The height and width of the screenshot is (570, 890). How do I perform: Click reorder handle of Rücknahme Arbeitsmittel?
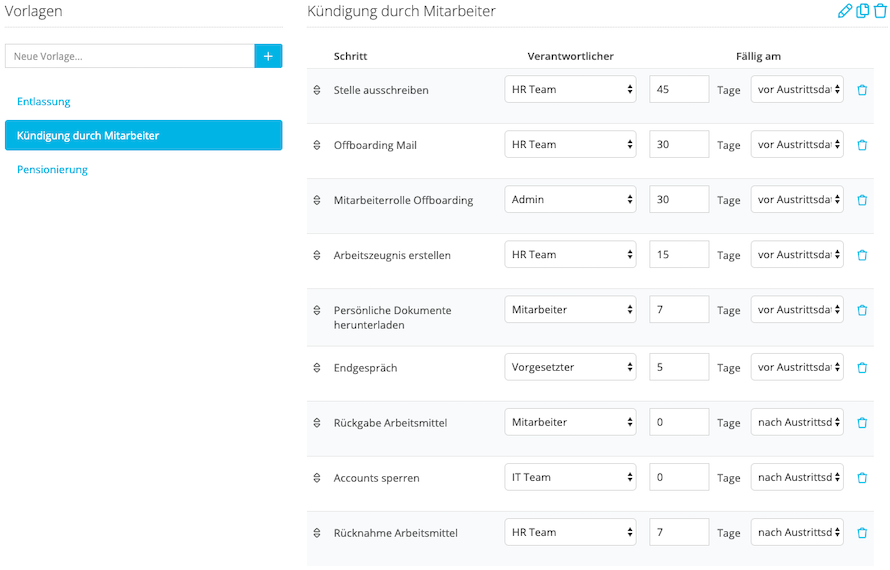coord(317,533)
